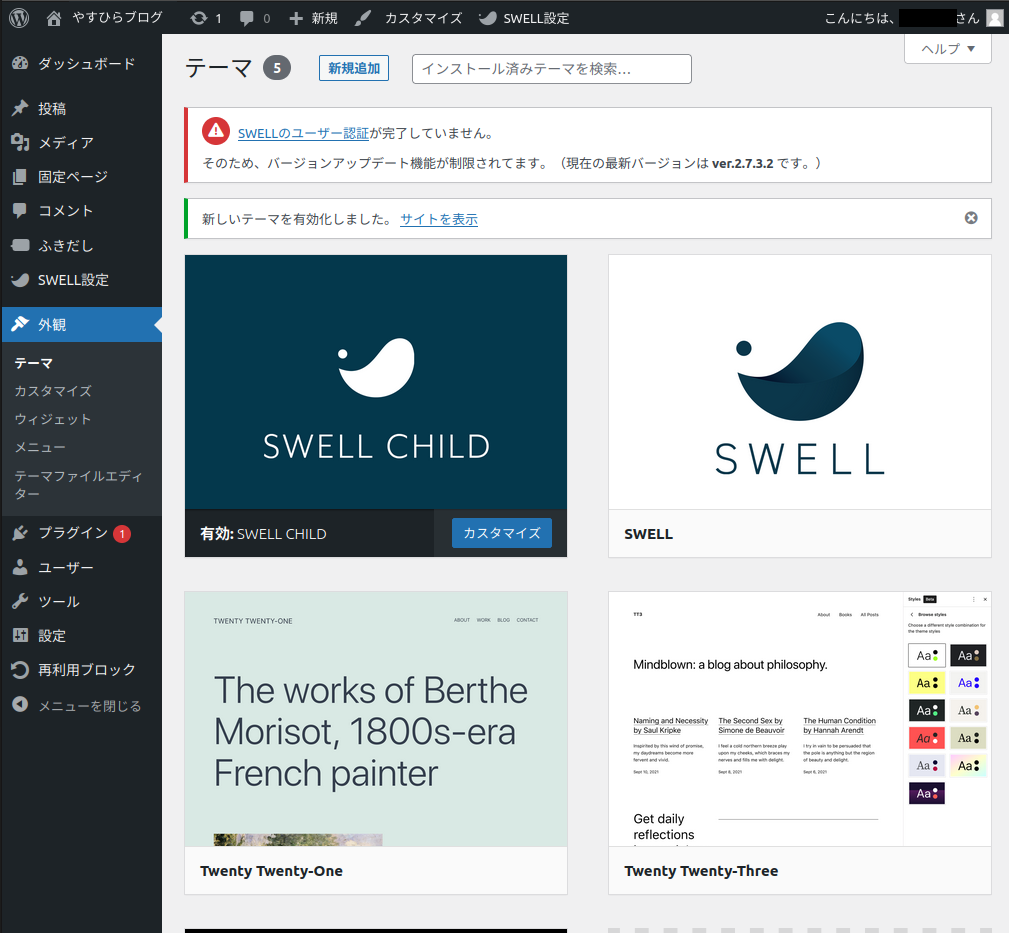The width and height of the screenshot is (1009, 933).
Task: Click the Pages icon in sidebar
Action: tap(21, 176)
